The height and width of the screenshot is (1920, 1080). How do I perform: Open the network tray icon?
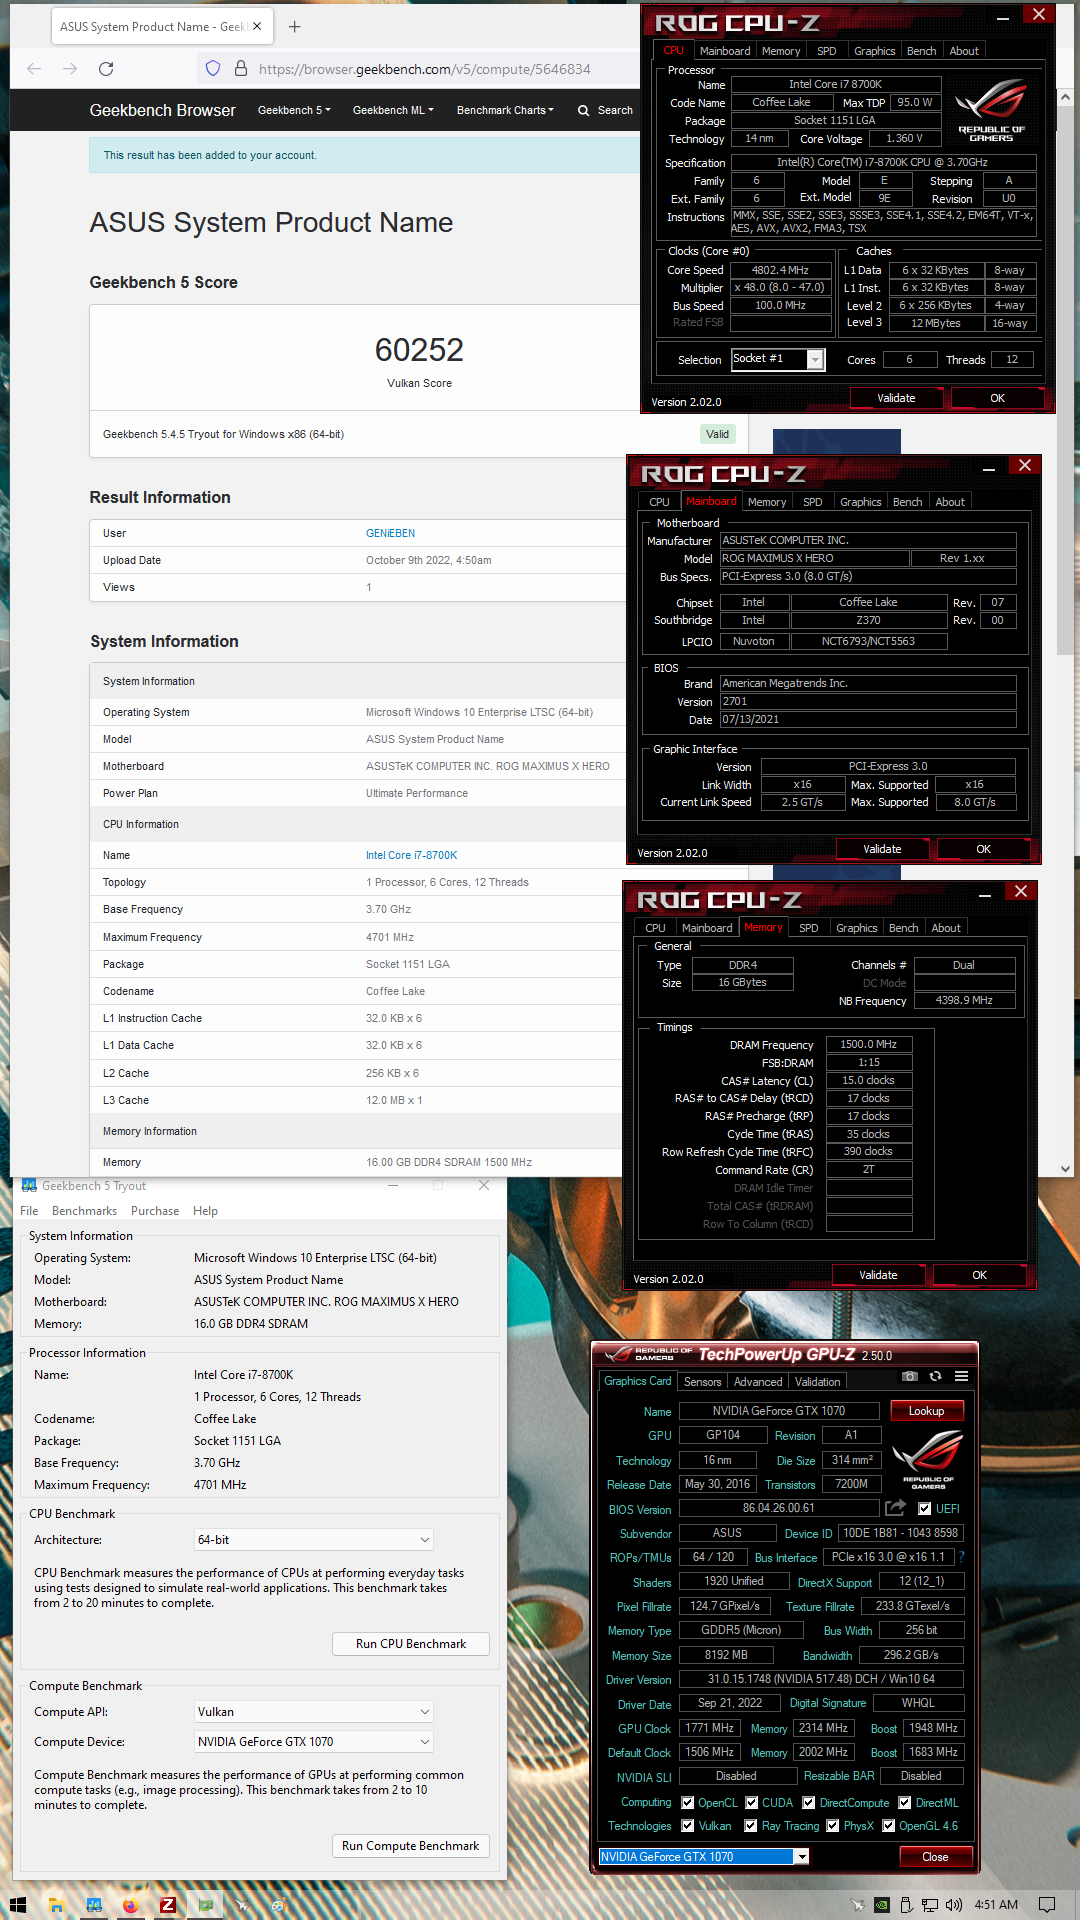pos(930,1905)
